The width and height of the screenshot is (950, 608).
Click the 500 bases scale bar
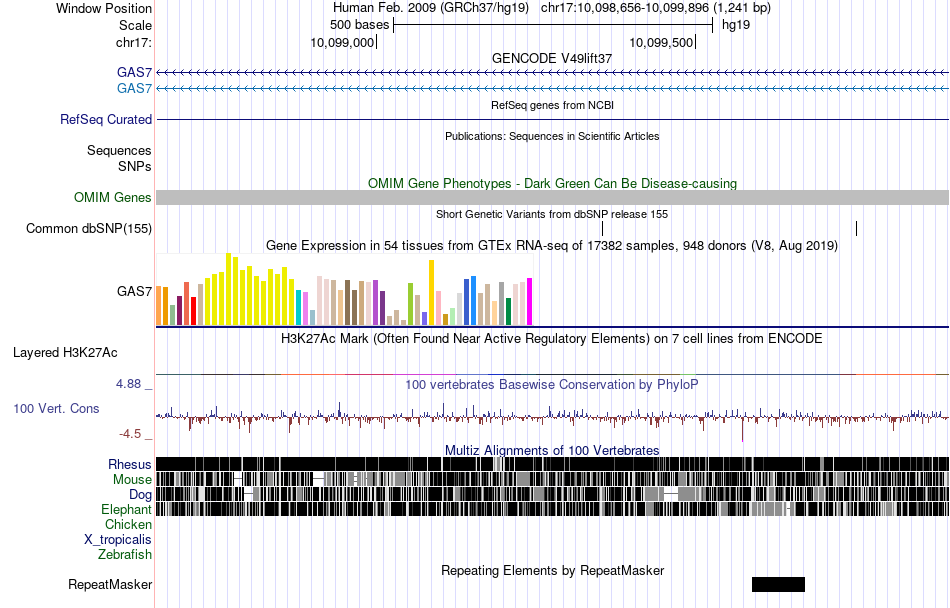(553, 25)
